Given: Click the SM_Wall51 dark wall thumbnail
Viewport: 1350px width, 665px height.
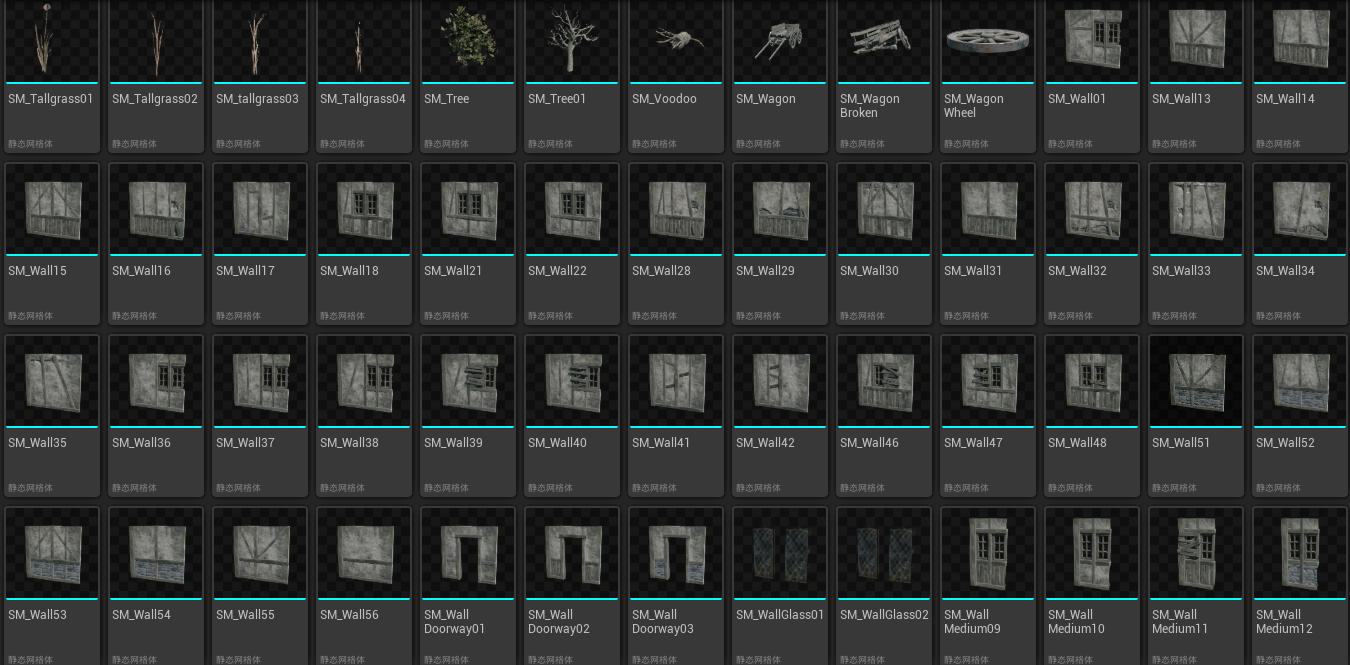Looking at the screenshot, I should coord(1196,381).
